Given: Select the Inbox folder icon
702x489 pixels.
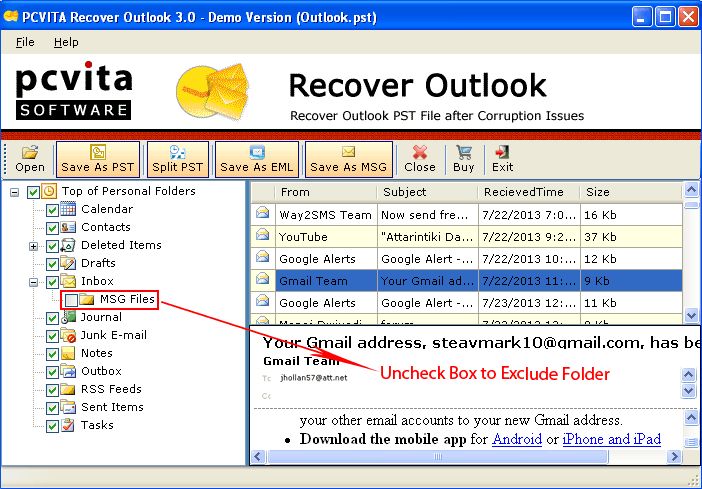Looking at the screenshot, I should point(68,281).
